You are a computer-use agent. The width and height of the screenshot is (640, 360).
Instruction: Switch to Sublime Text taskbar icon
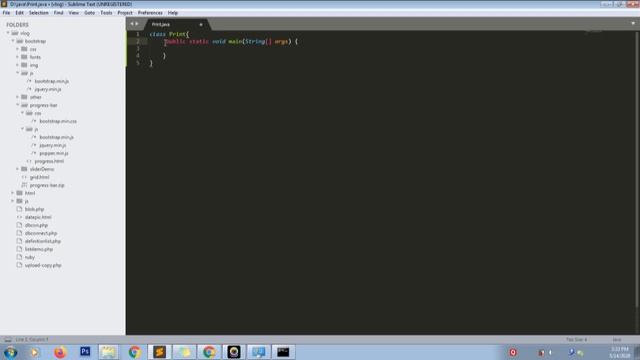(x=159, y=352)
